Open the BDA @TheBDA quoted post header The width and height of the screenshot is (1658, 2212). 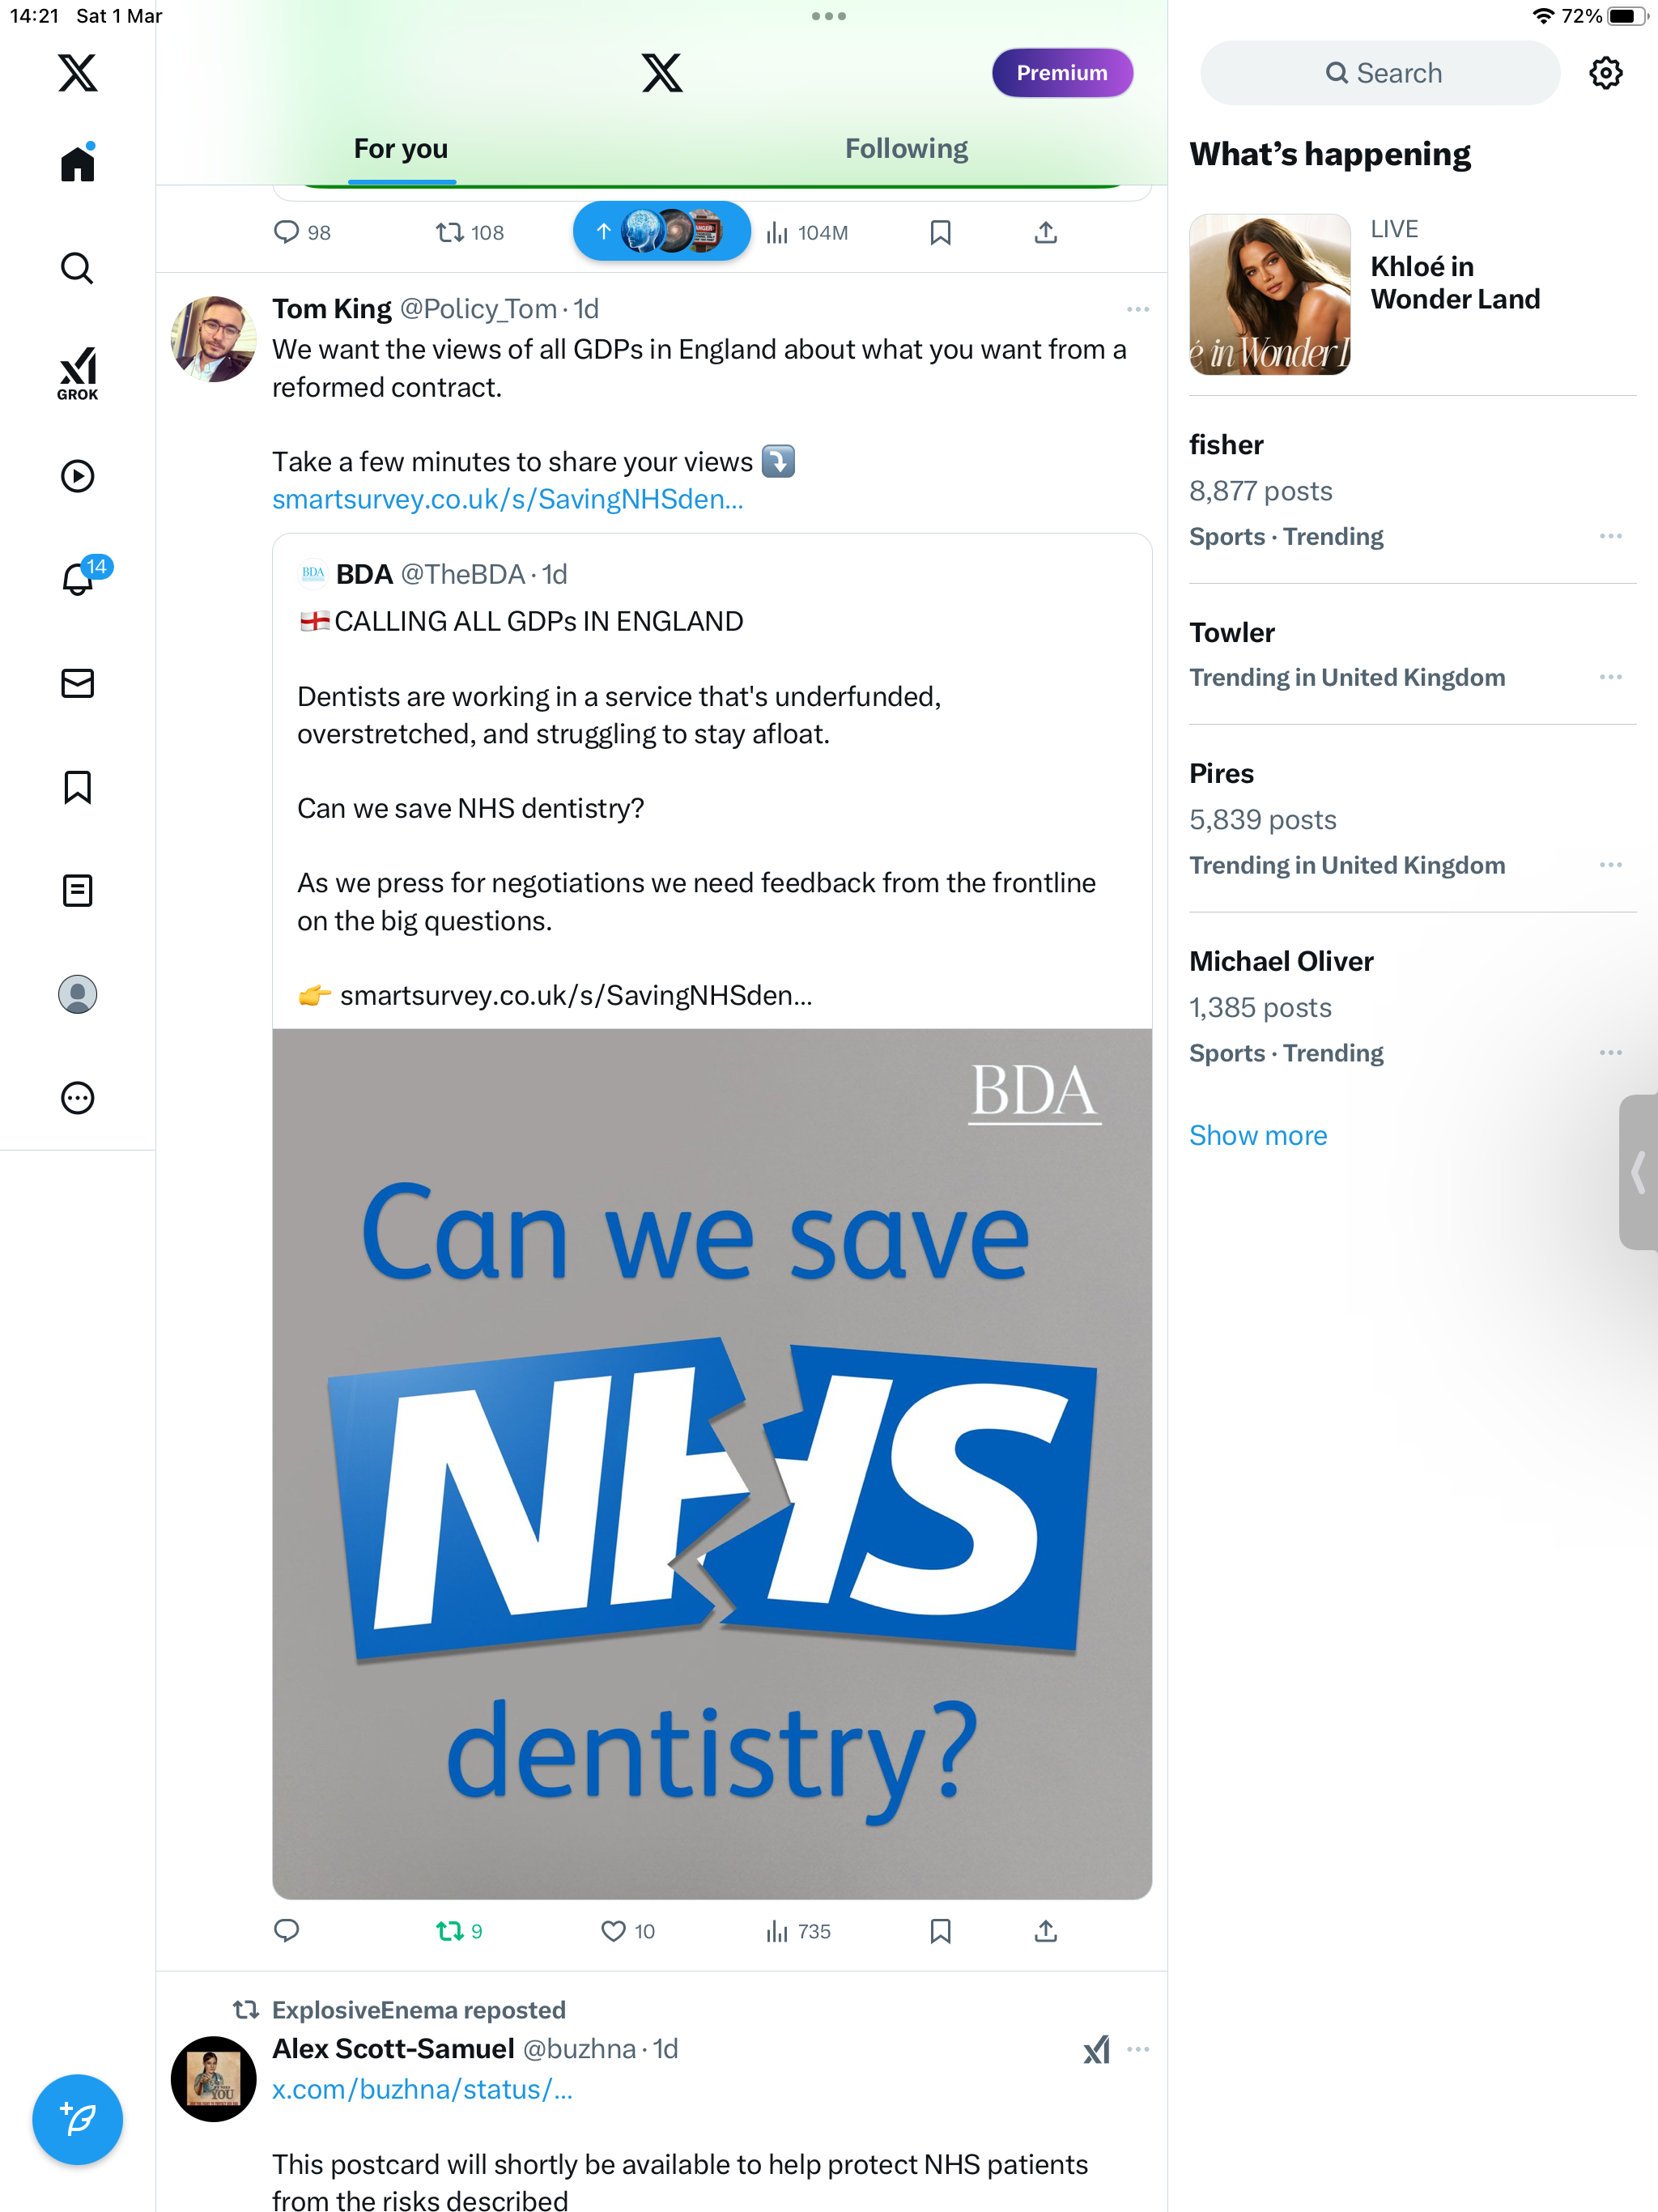[x=434, y=574]
